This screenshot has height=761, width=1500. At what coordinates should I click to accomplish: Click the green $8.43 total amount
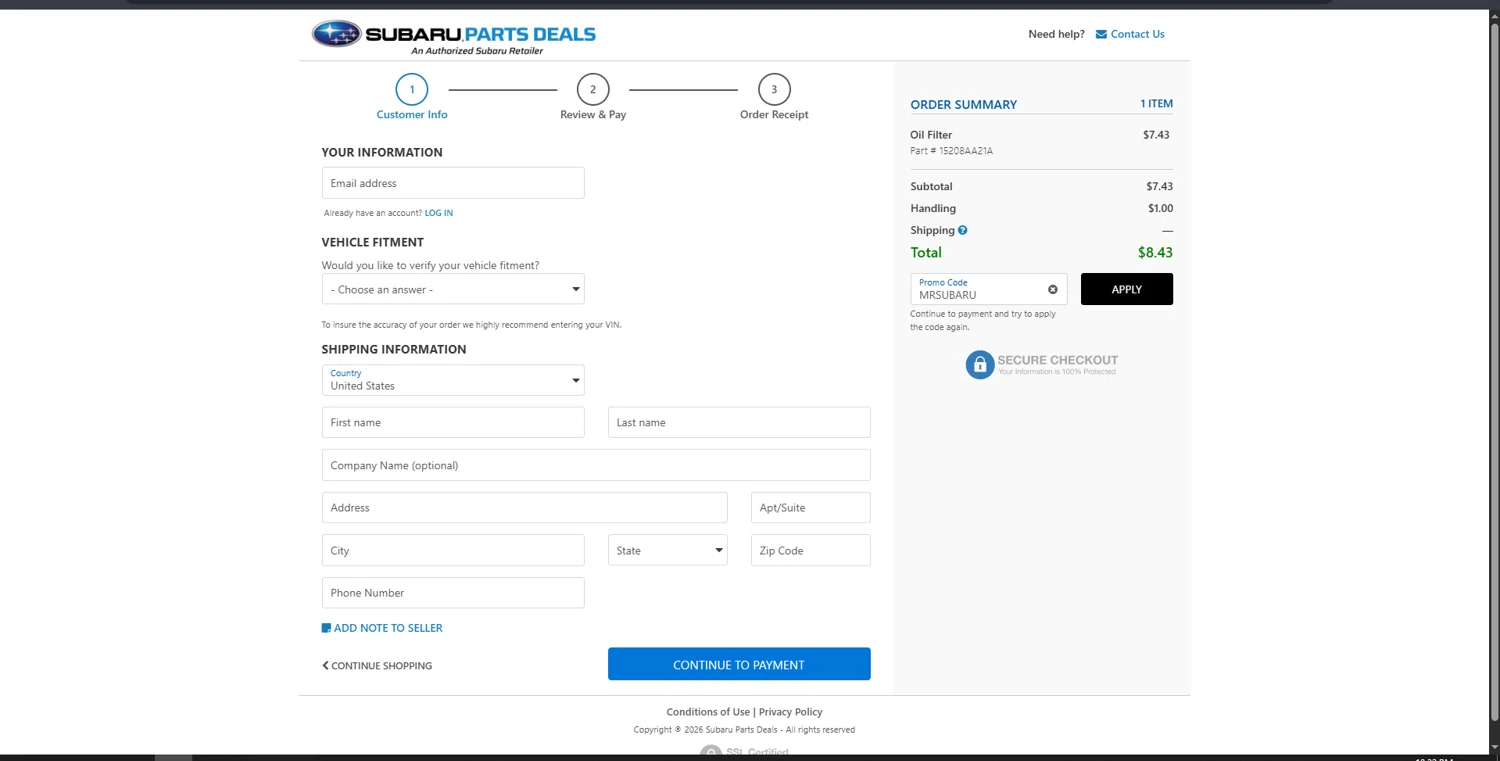point(1155,253)
